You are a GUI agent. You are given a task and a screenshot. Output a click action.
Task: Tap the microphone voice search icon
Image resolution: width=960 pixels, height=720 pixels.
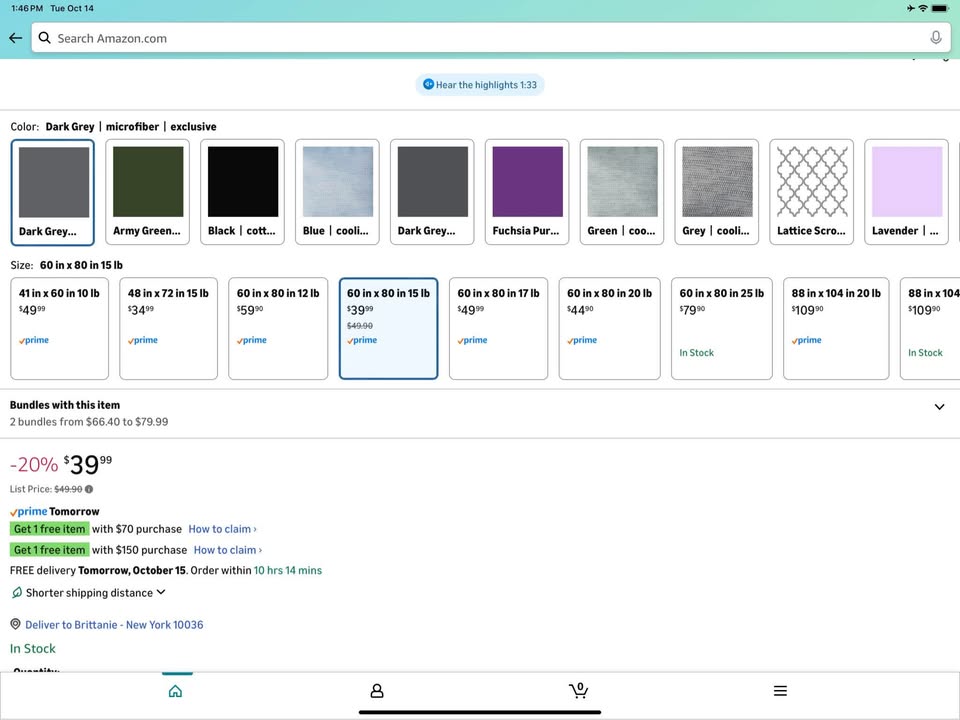pyautogui.click(x=935, y=38)
